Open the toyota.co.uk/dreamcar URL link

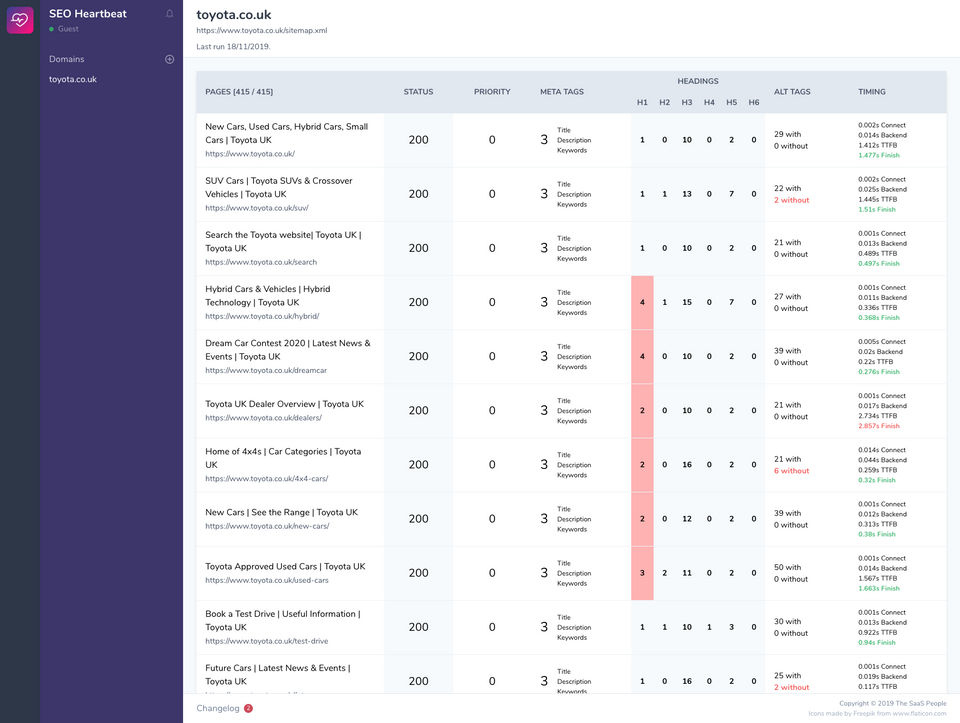click(266, 370)
